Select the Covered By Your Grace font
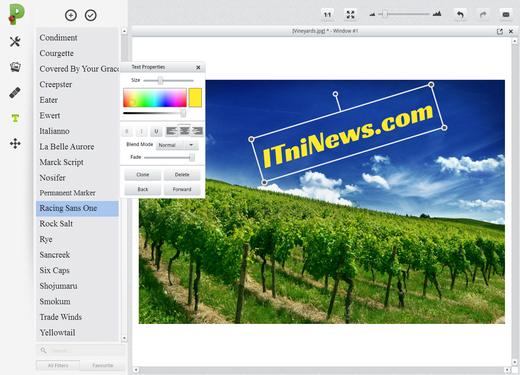520x375 pixels. tap(77, 69)
